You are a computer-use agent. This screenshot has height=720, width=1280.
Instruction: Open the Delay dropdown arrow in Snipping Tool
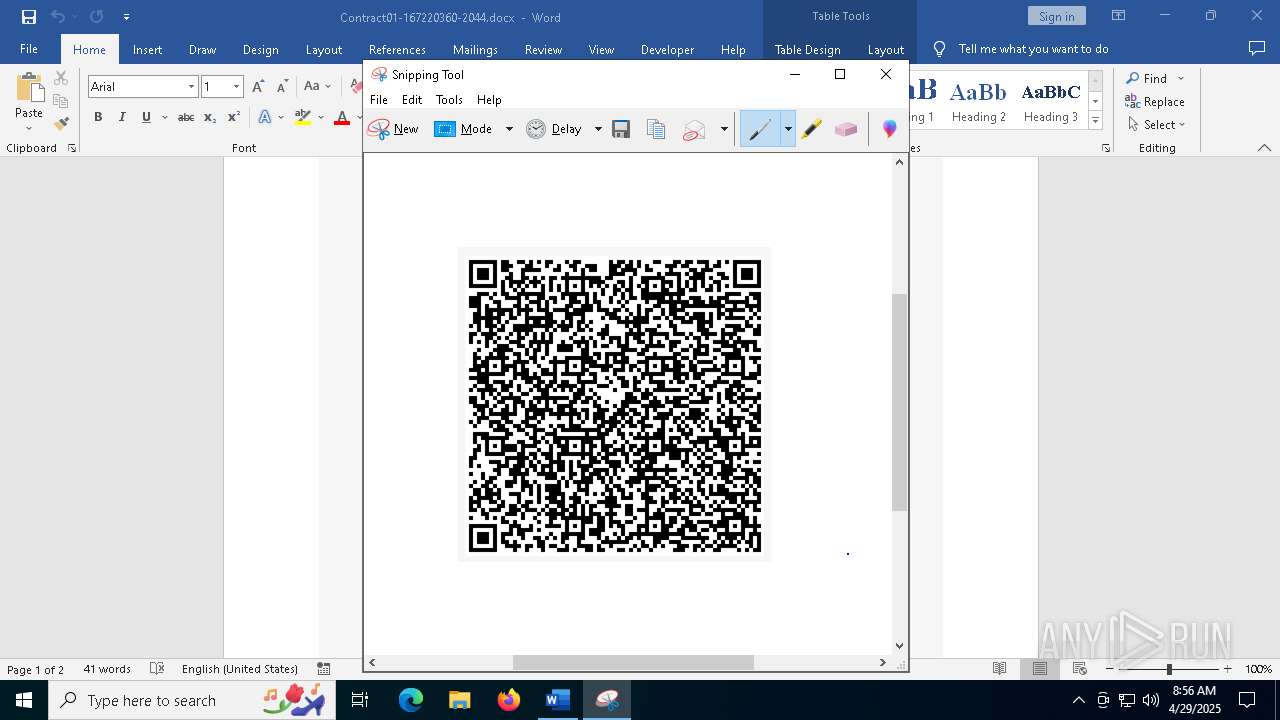tap(598, 129)
